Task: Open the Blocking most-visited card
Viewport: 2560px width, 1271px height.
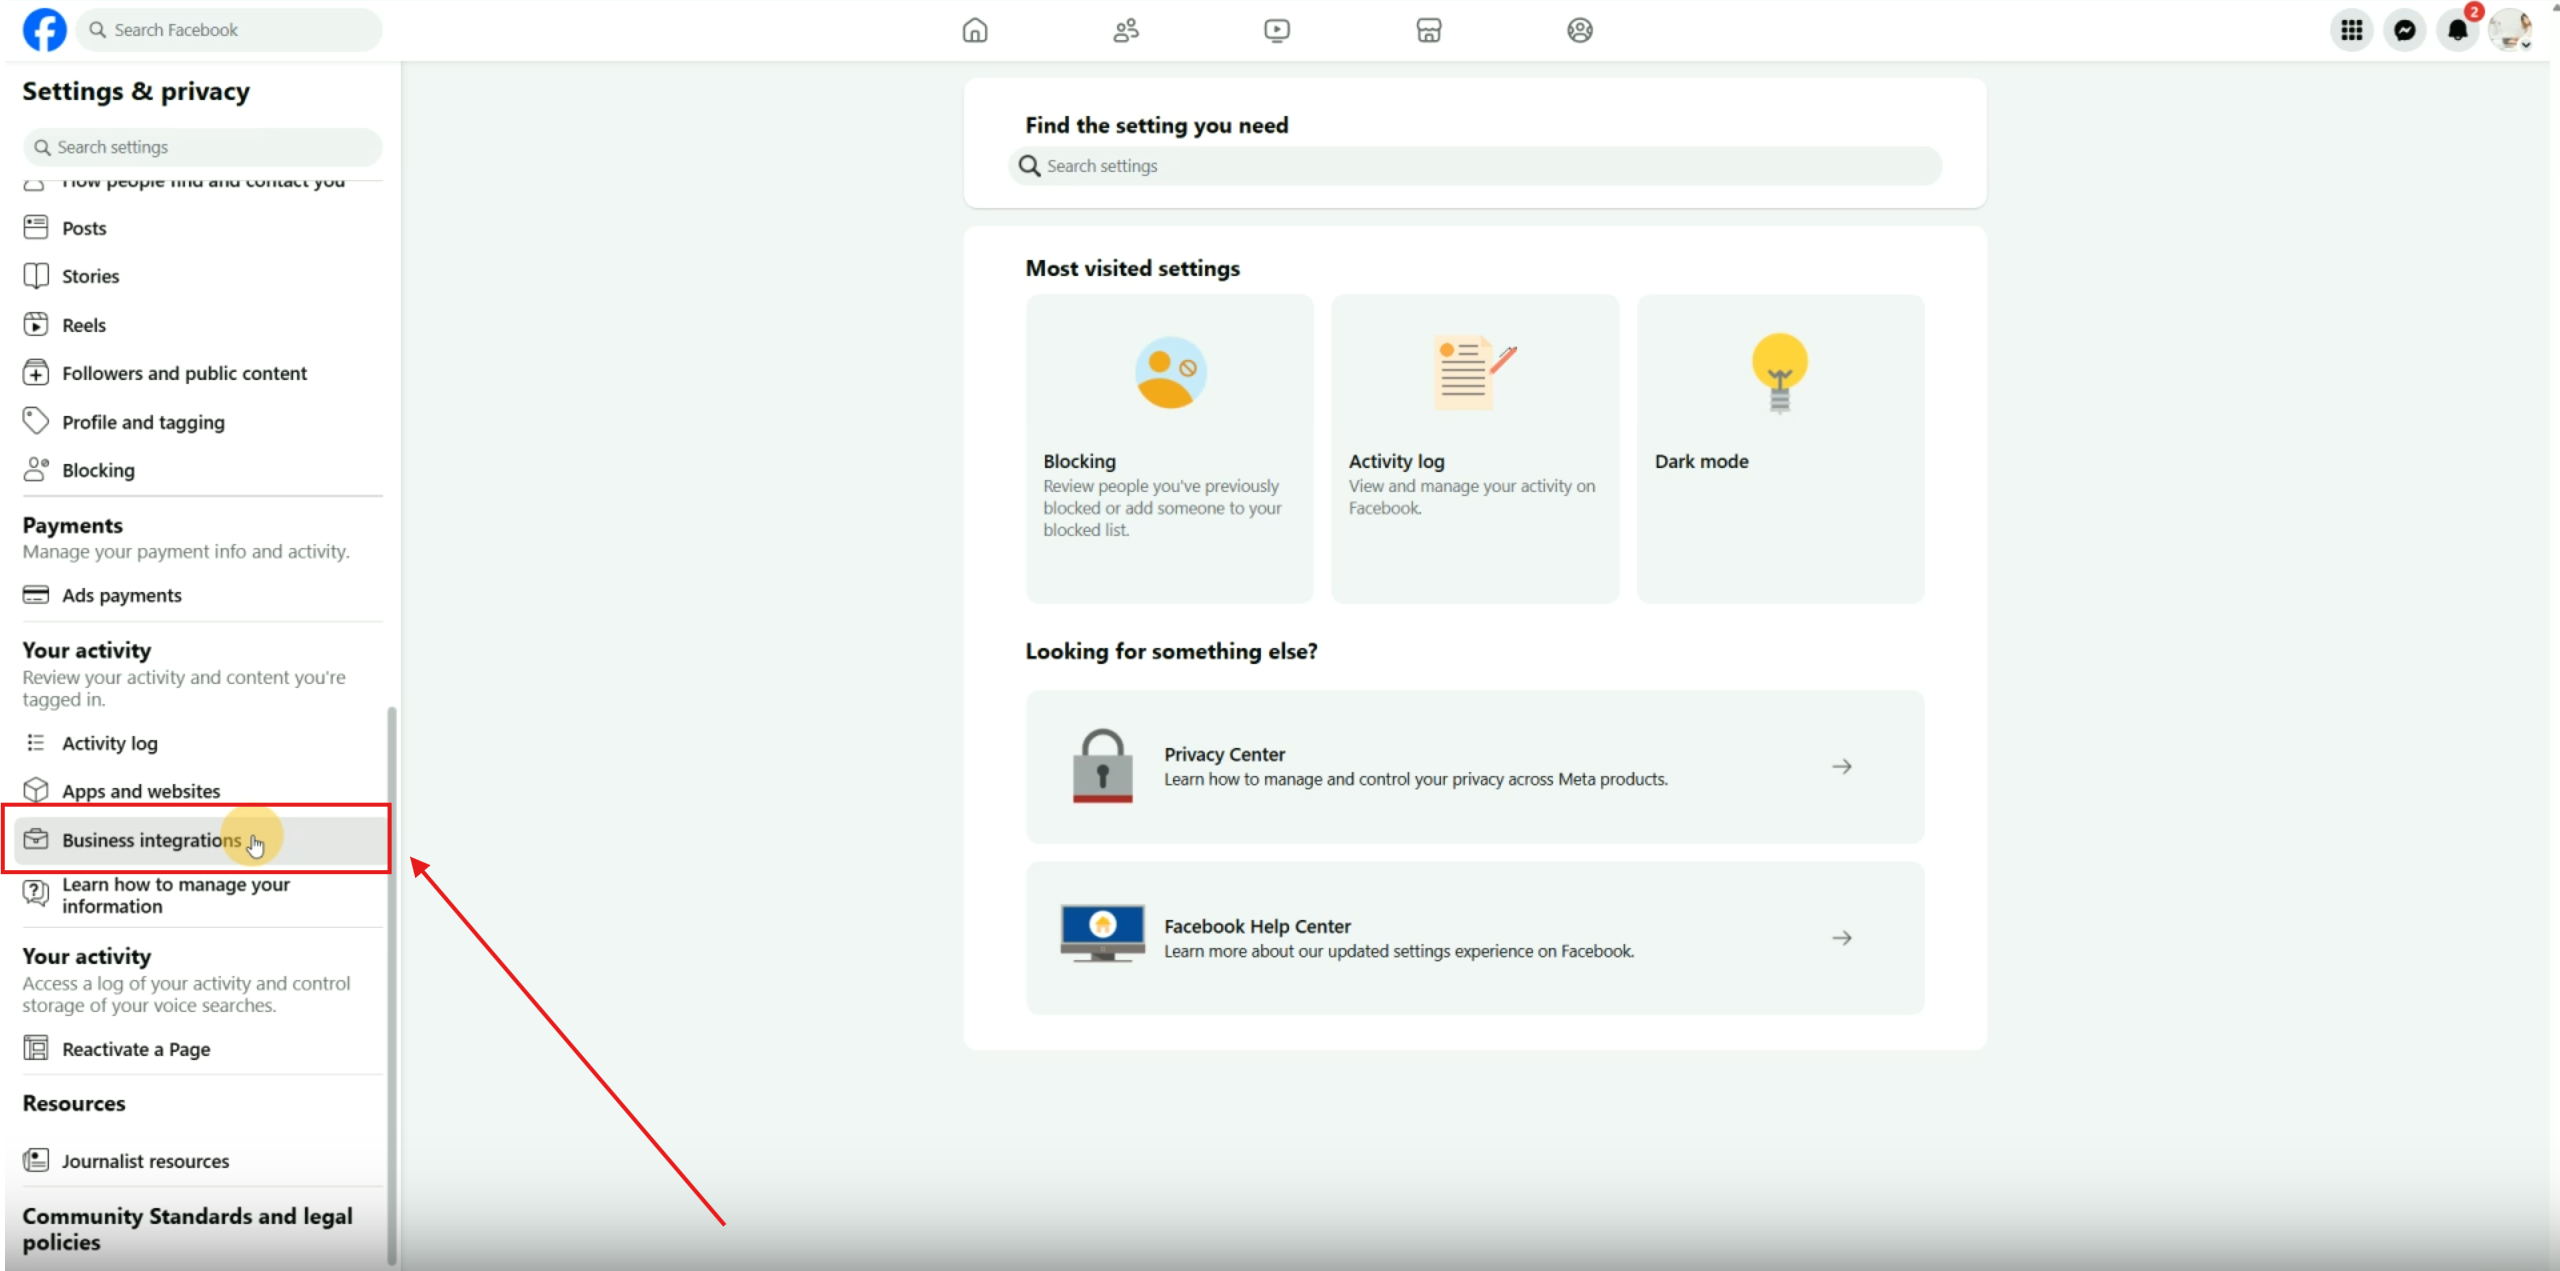Action: coord(1169,449)
